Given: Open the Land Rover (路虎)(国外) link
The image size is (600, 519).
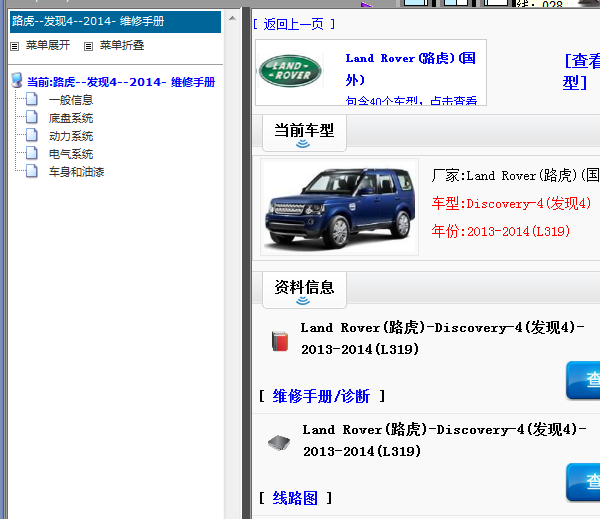Looking at the screenshot, I should 410,69.
